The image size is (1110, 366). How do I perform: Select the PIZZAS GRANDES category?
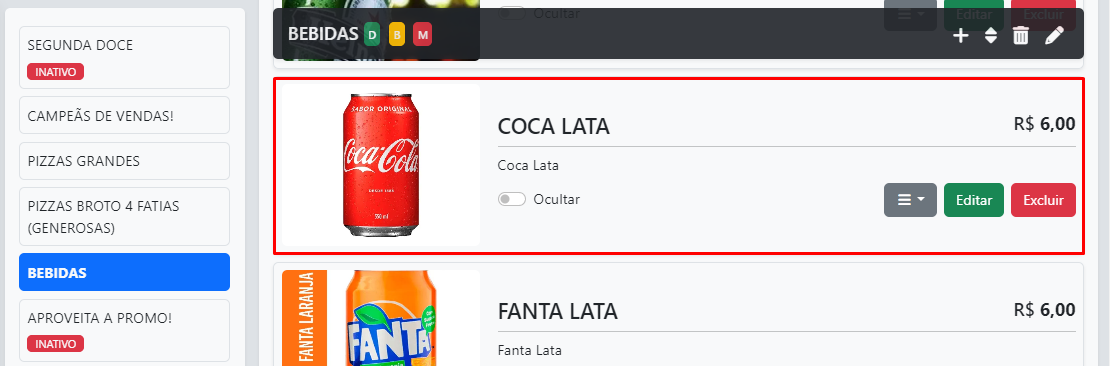click(x=125, y=161)
